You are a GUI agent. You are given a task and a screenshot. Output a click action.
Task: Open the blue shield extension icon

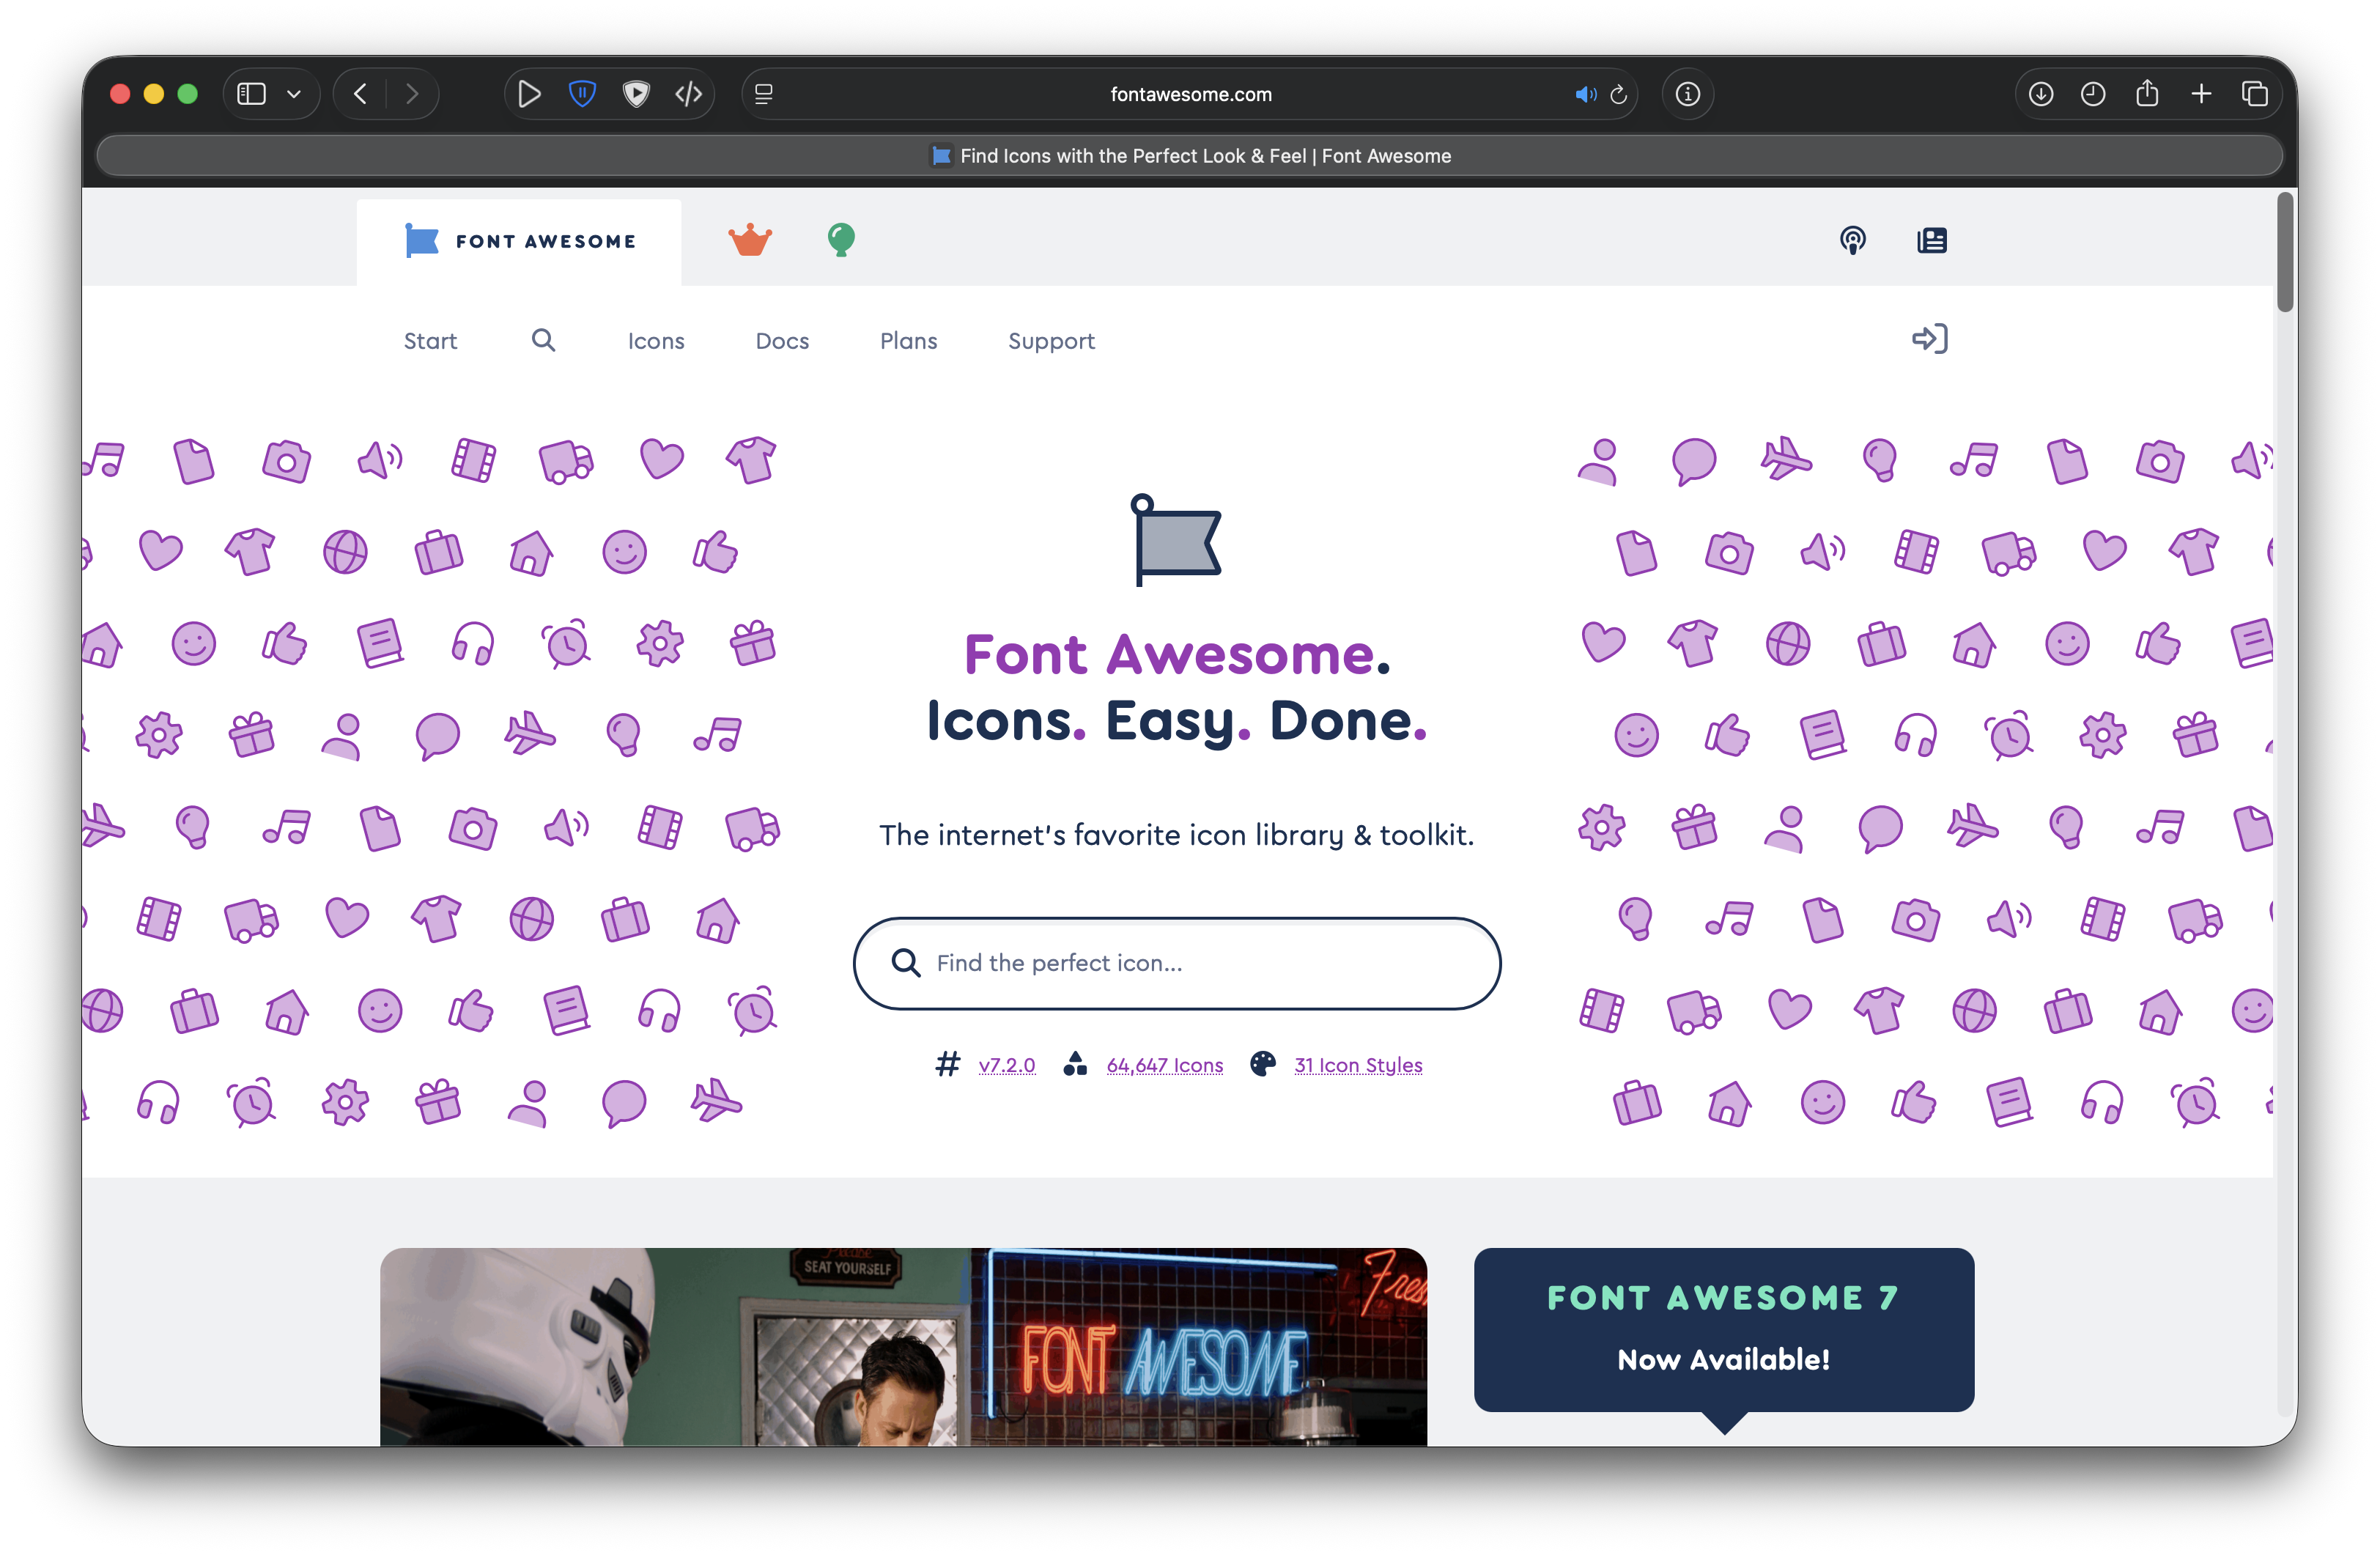tap(582, 94)
